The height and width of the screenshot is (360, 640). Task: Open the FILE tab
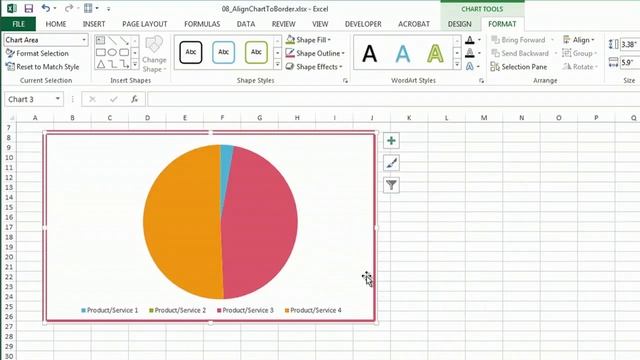[x=18, y=24]
